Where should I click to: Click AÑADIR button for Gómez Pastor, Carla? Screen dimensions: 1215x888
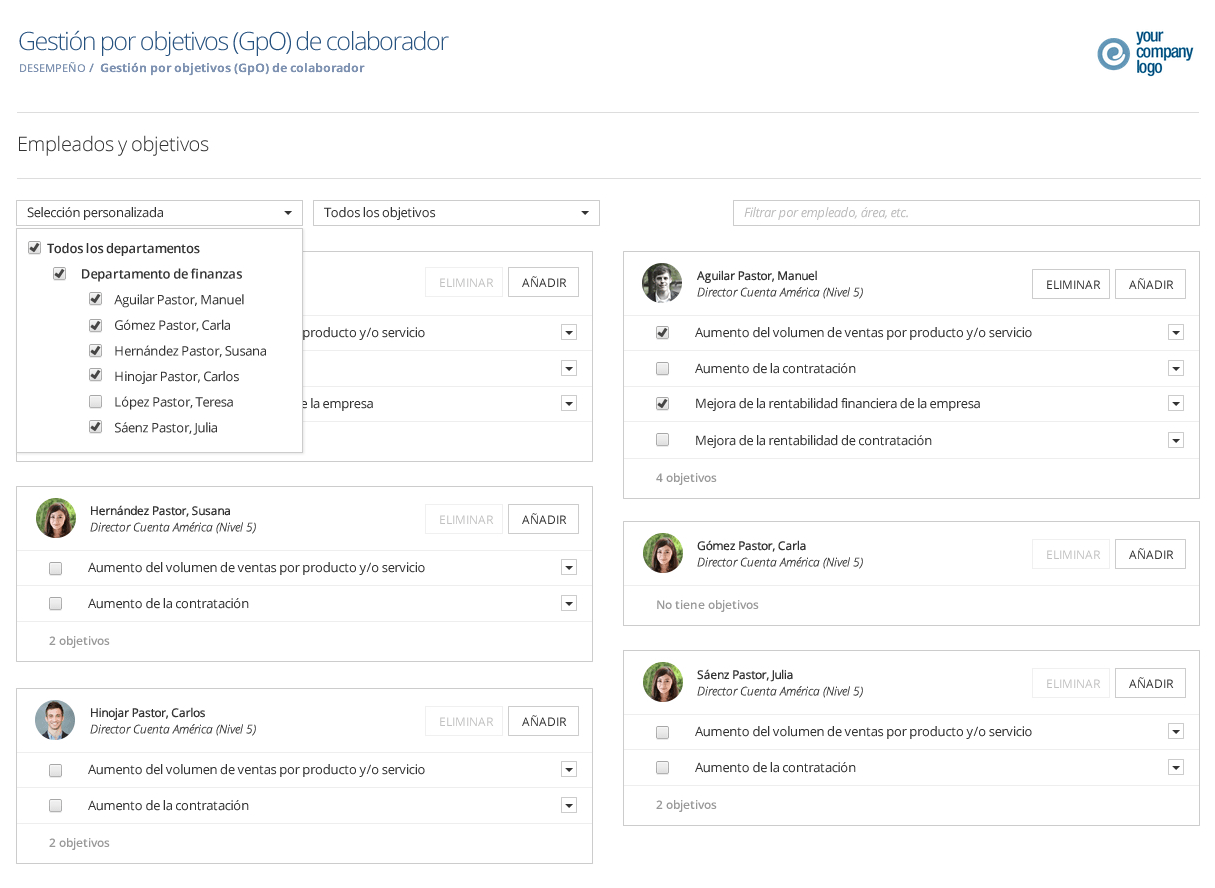tap(1150, 554)
